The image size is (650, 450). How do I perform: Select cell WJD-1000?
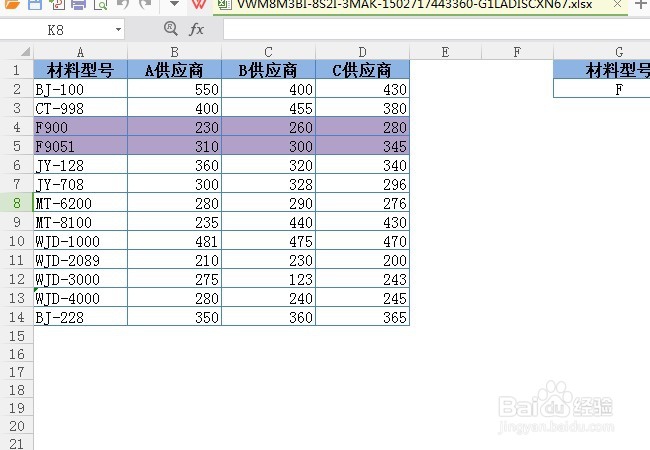tap(80, 241)
